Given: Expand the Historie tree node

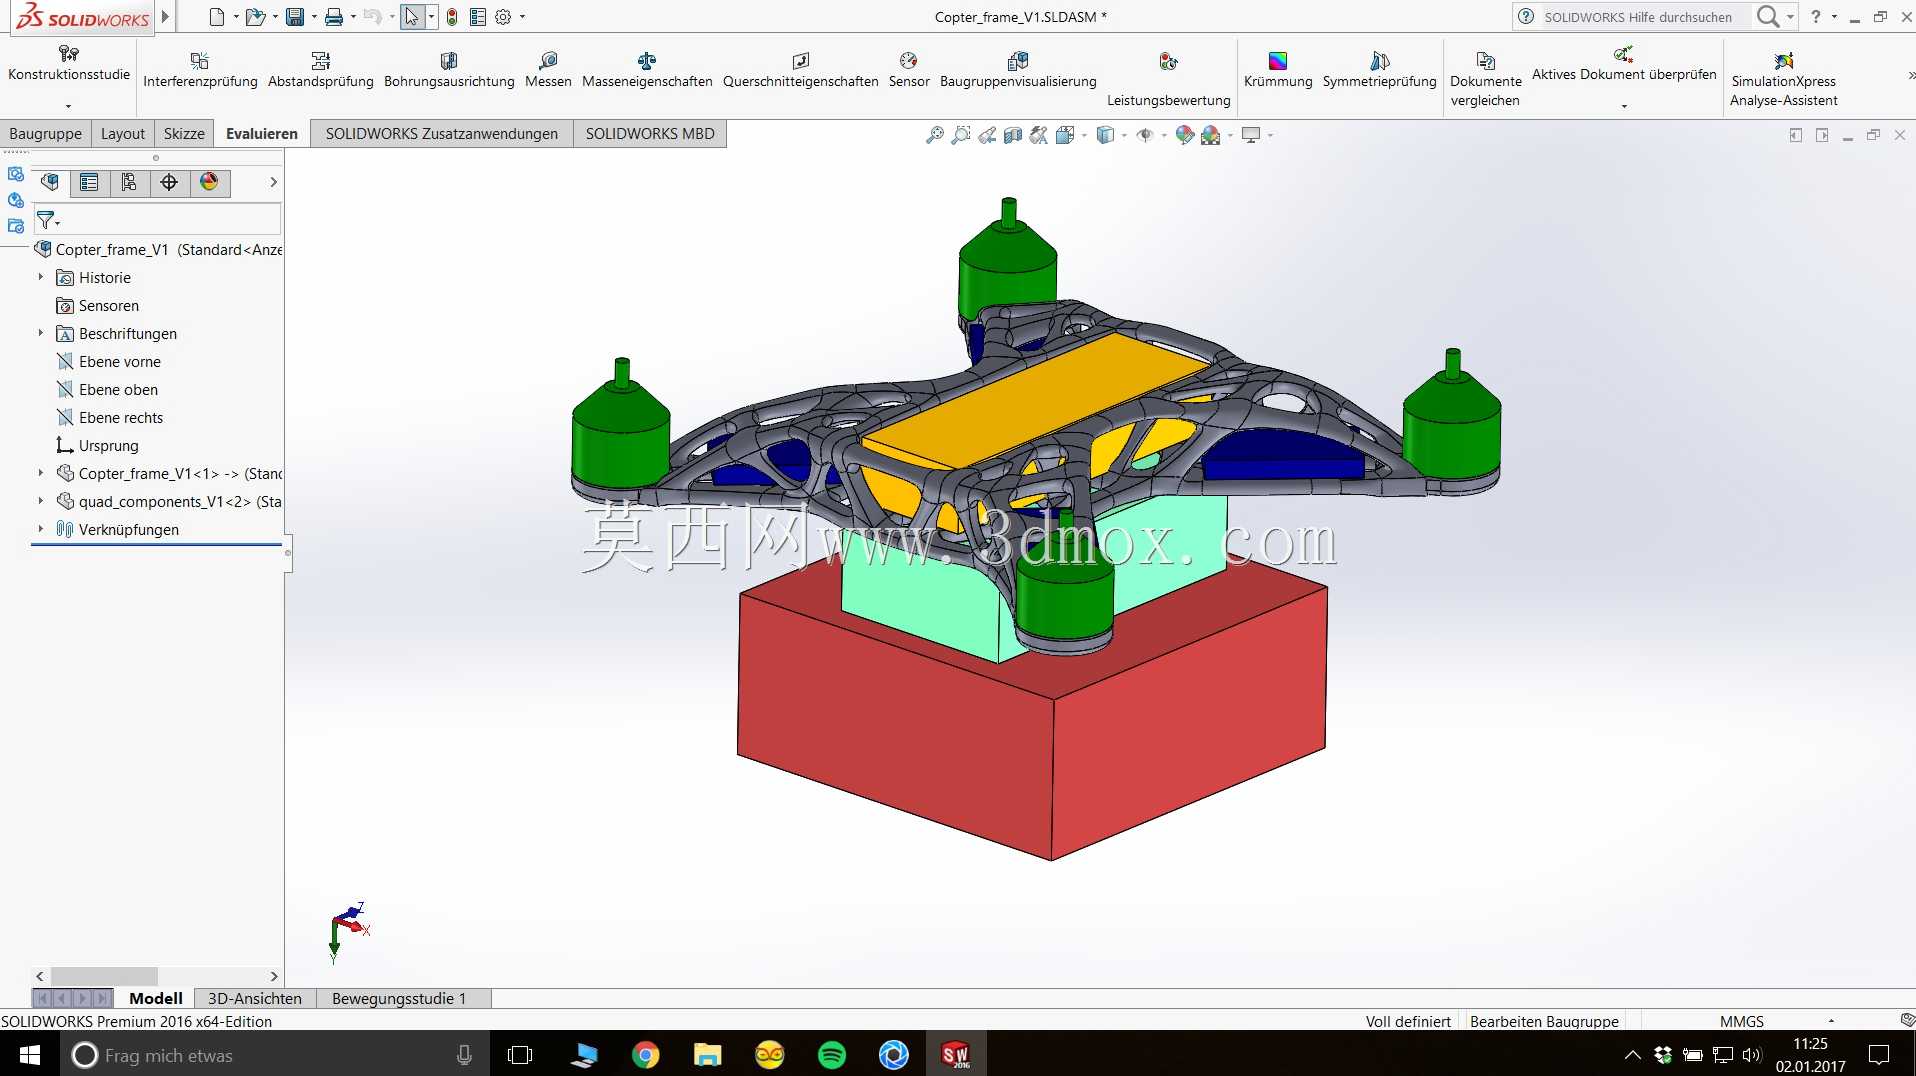Looking at the screenshot, I should click(x=41, y=277).
